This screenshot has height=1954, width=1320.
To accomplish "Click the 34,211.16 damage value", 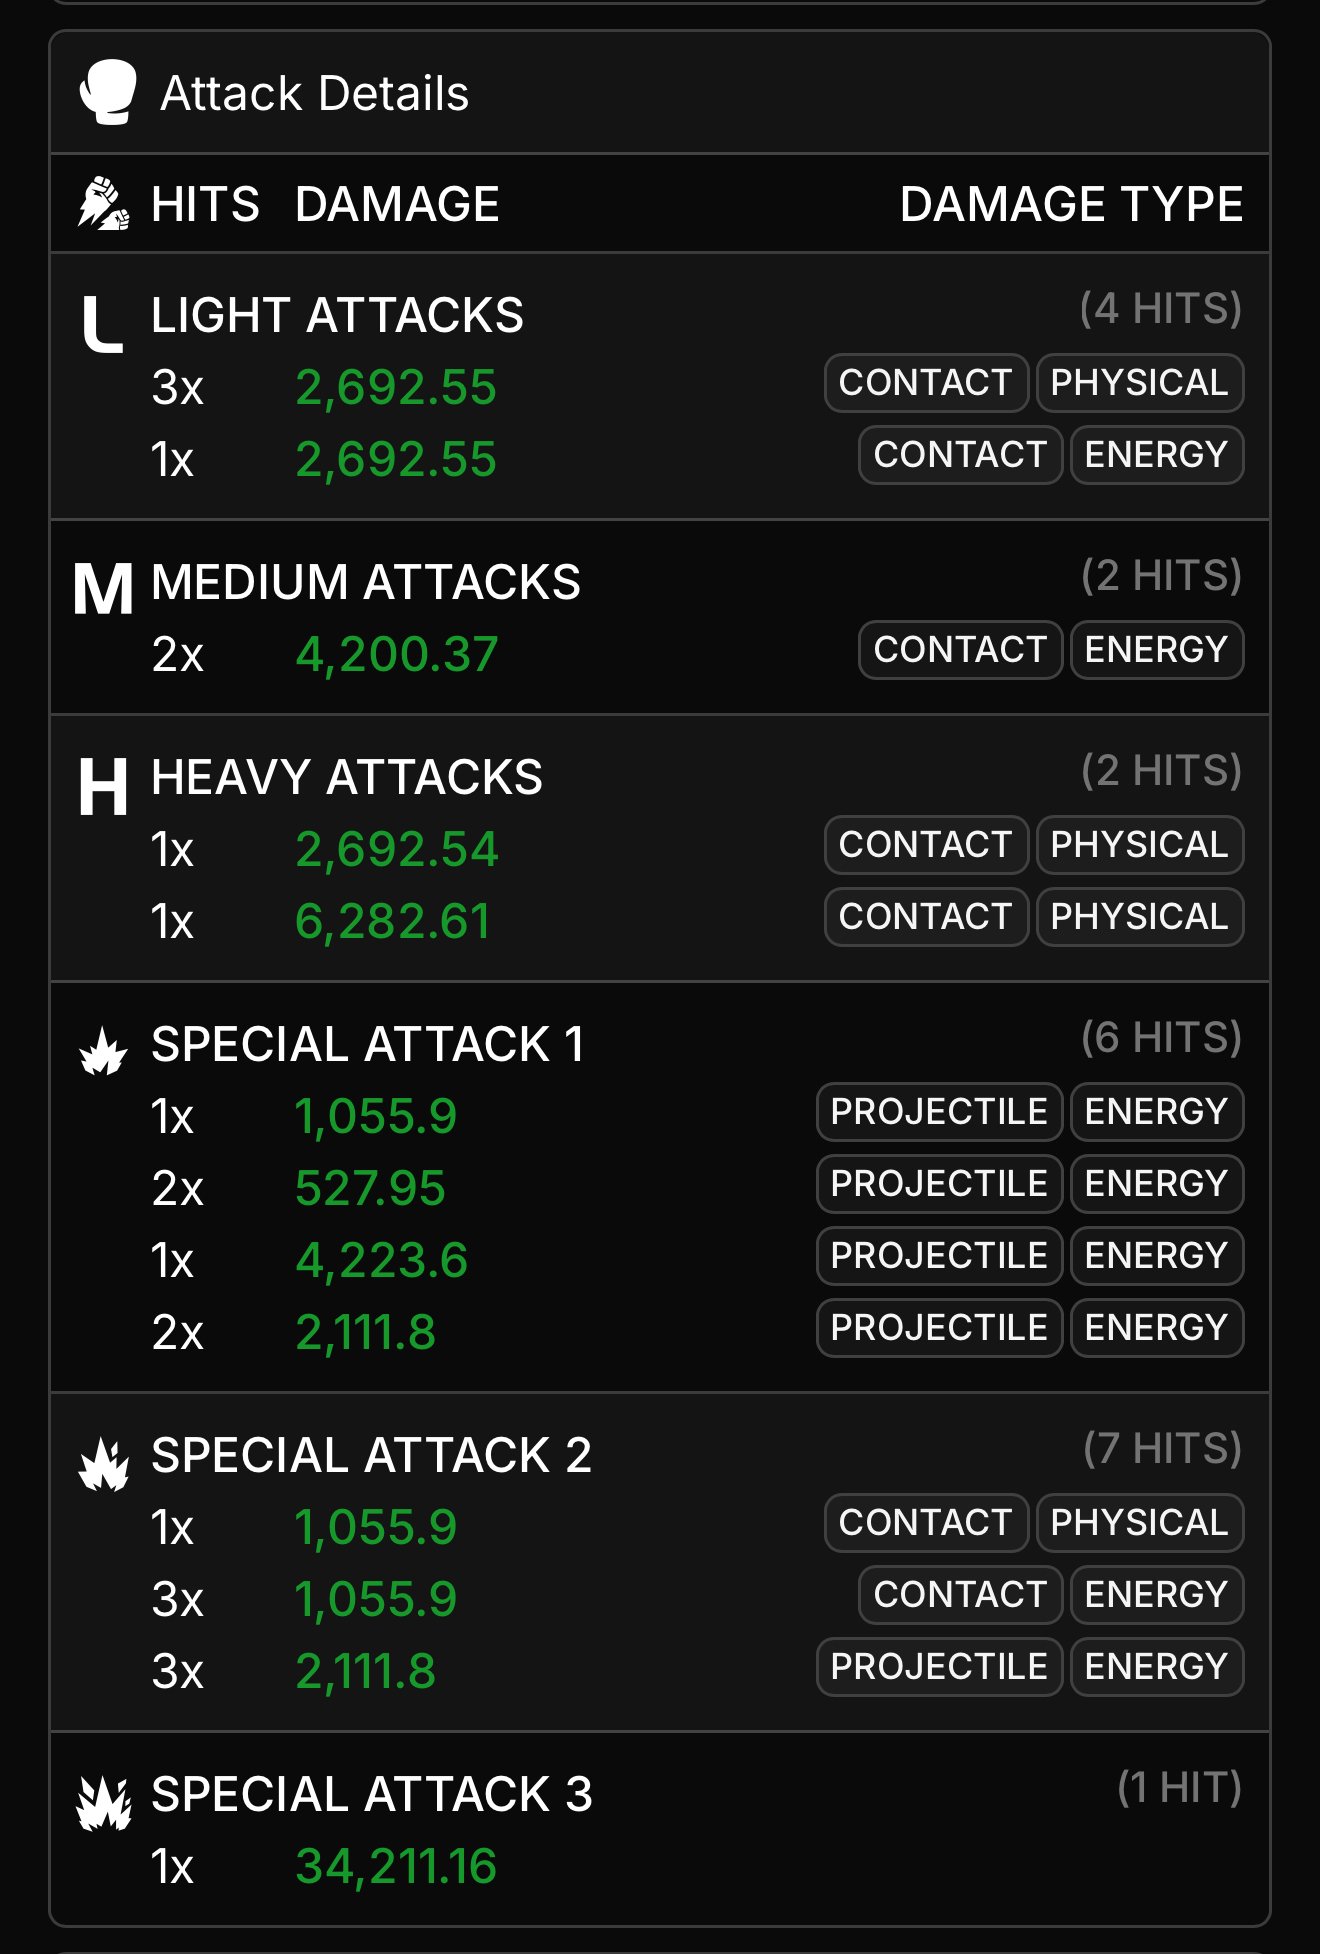I will pos(396,1866).
